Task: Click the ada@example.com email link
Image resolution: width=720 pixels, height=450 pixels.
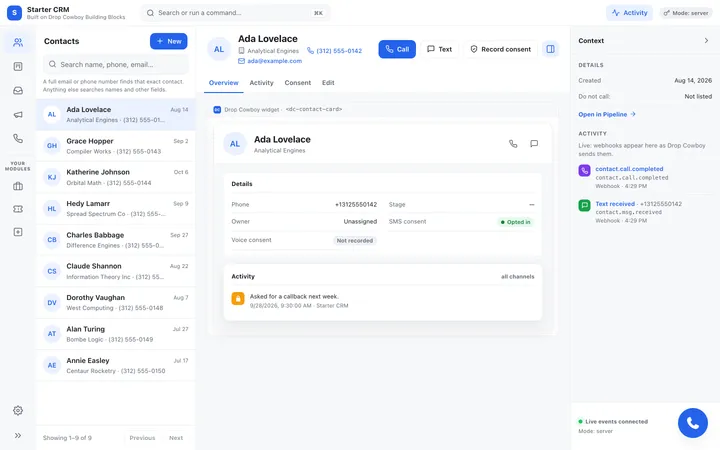Action: pyautogui.click(x=270, y=61)
